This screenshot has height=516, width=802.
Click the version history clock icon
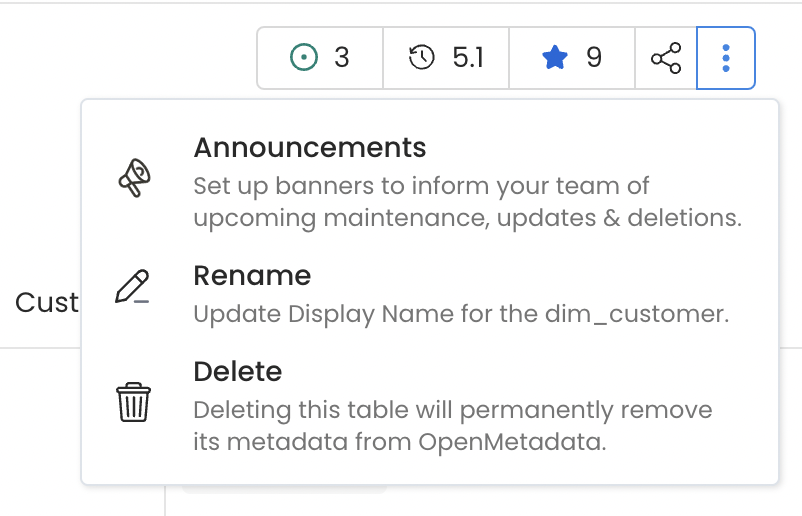tap(422, 58)
